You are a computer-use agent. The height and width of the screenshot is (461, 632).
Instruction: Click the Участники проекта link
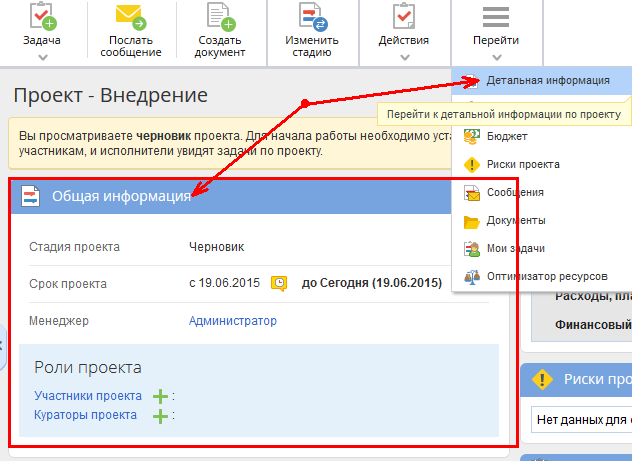88,396
